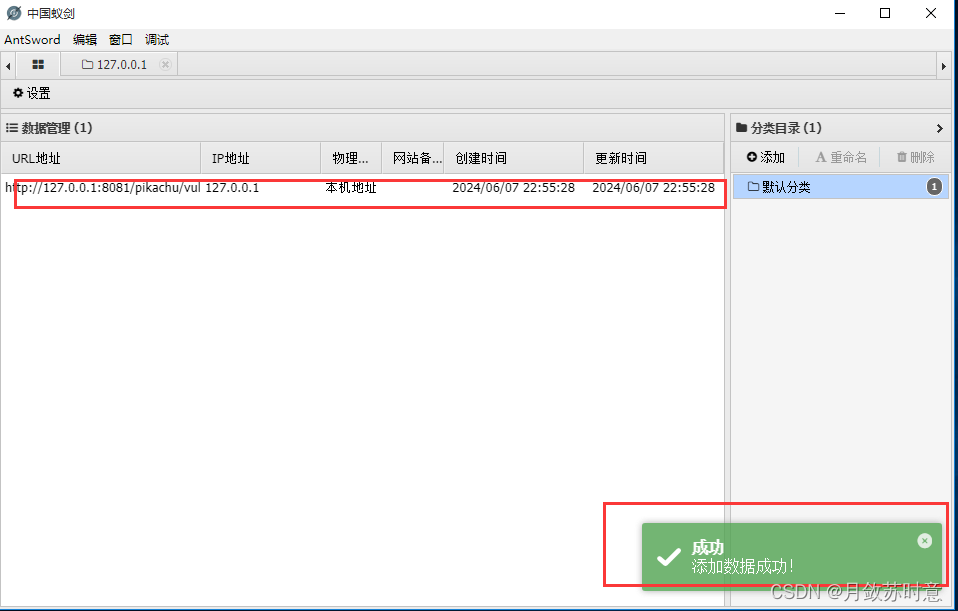Open 设置 settings
Screen dimensions: 958x611
(32, 93)
